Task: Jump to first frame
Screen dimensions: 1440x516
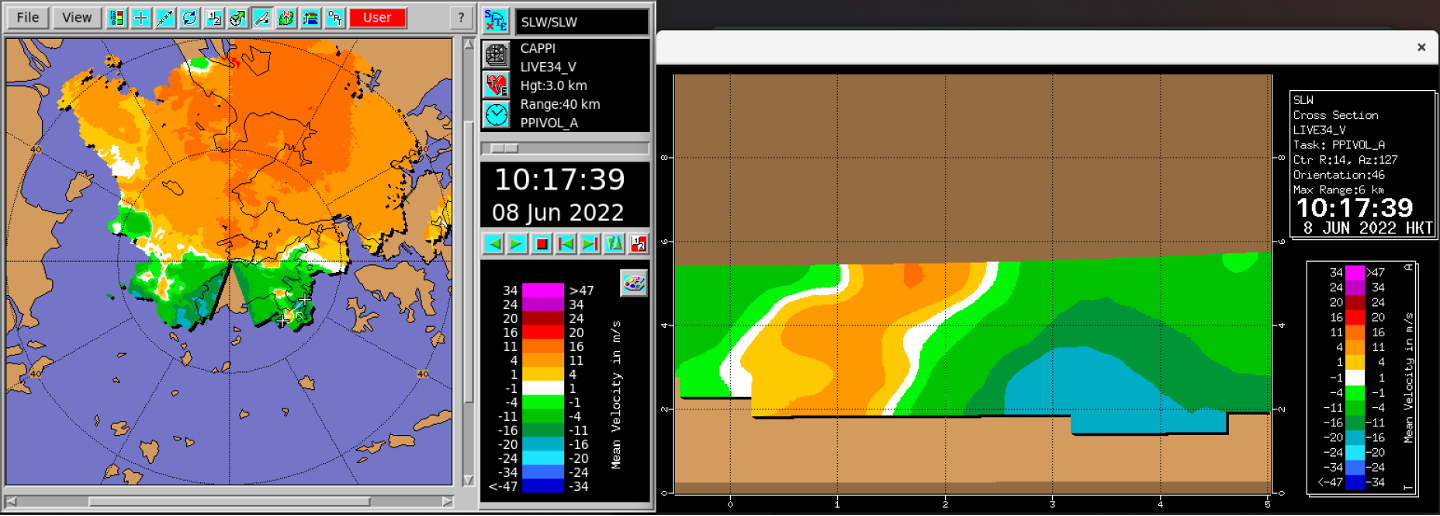Action: pyautogui.click(x=566, y=243)
